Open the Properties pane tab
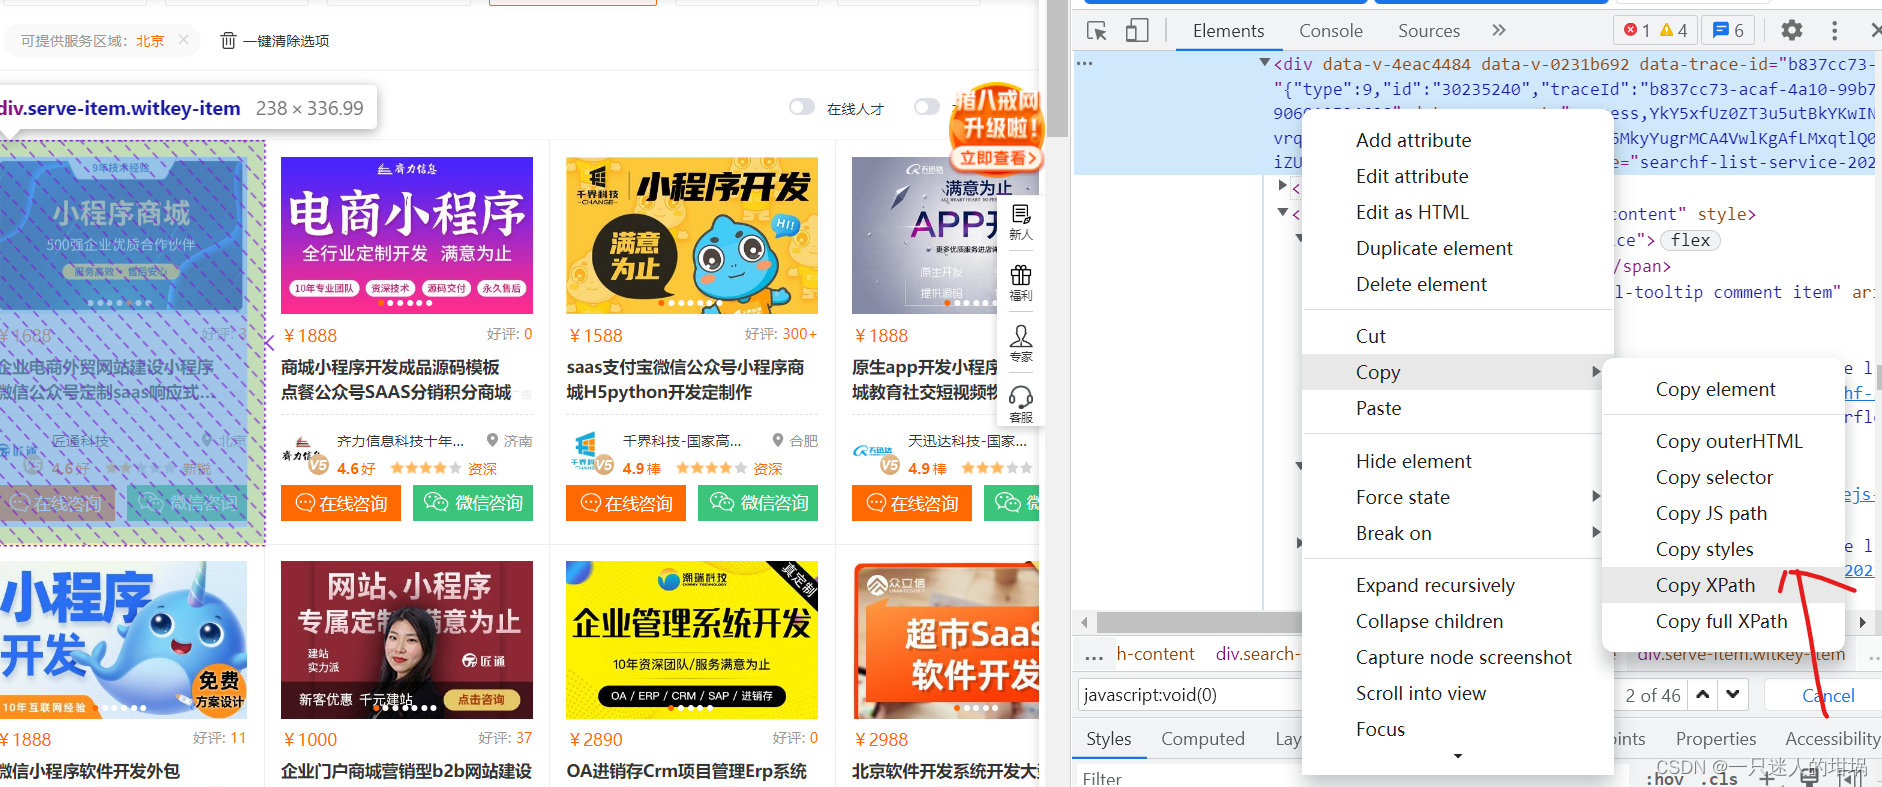This screenshot has height=787, width=1882. [x=1715, y=738]
